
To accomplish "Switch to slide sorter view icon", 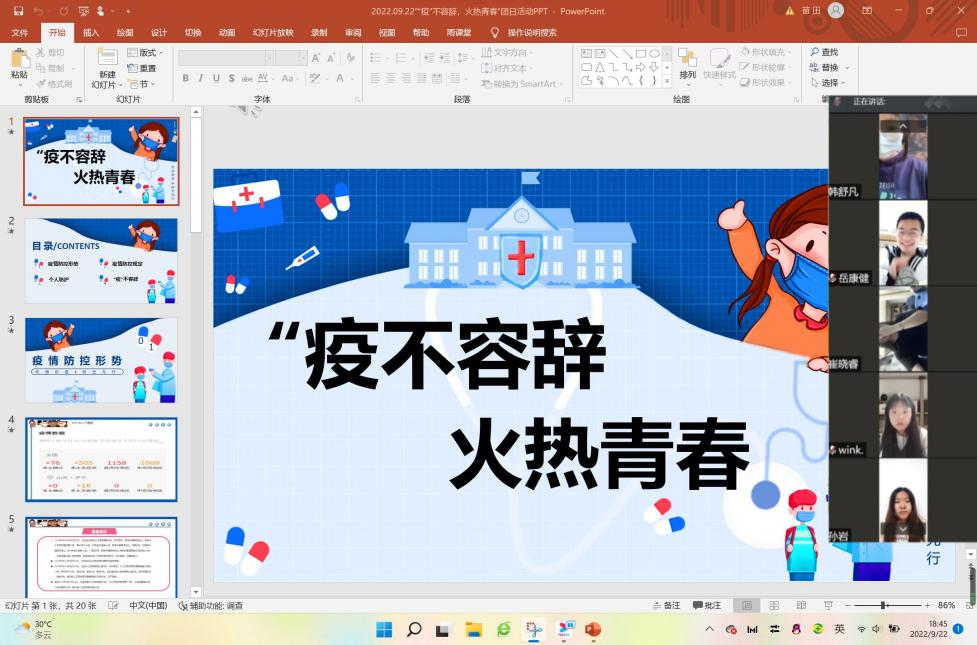I will pos(773,605).
